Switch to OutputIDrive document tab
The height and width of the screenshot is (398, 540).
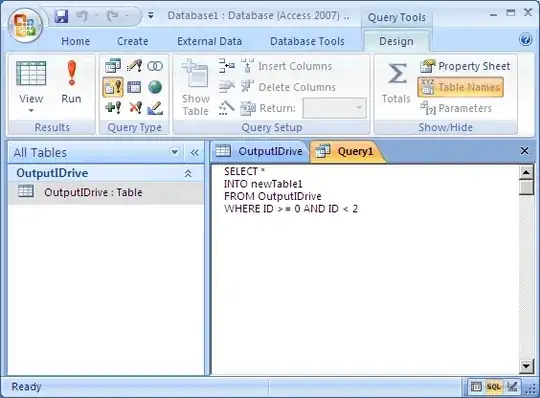coord(259,151)
